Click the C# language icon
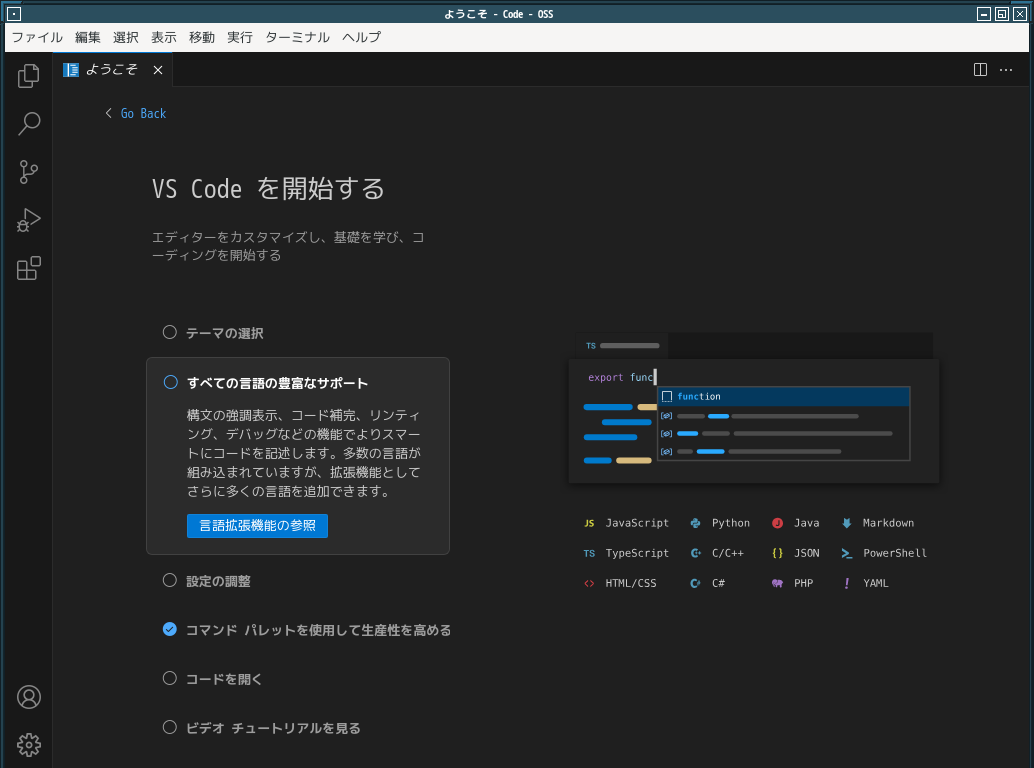The height and width of the screenshot is (768, 1034). point(695,583)
